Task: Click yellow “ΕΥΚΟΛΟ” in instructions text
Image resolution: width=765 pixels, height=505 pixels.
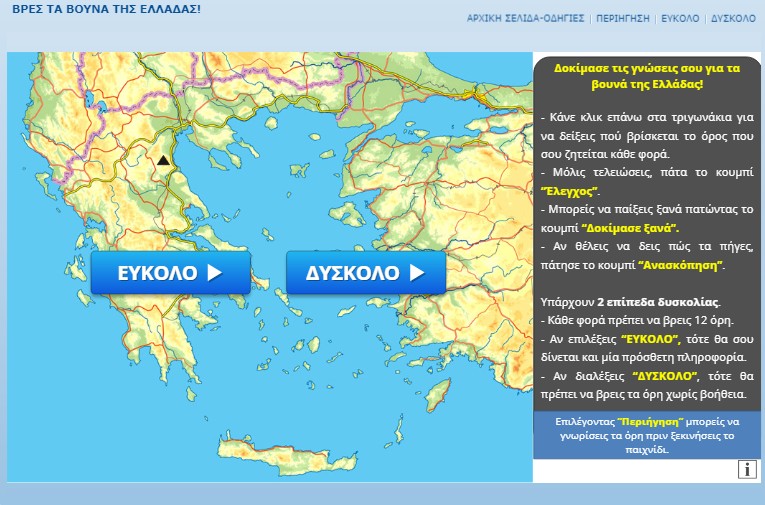Action: click(650, 339)
